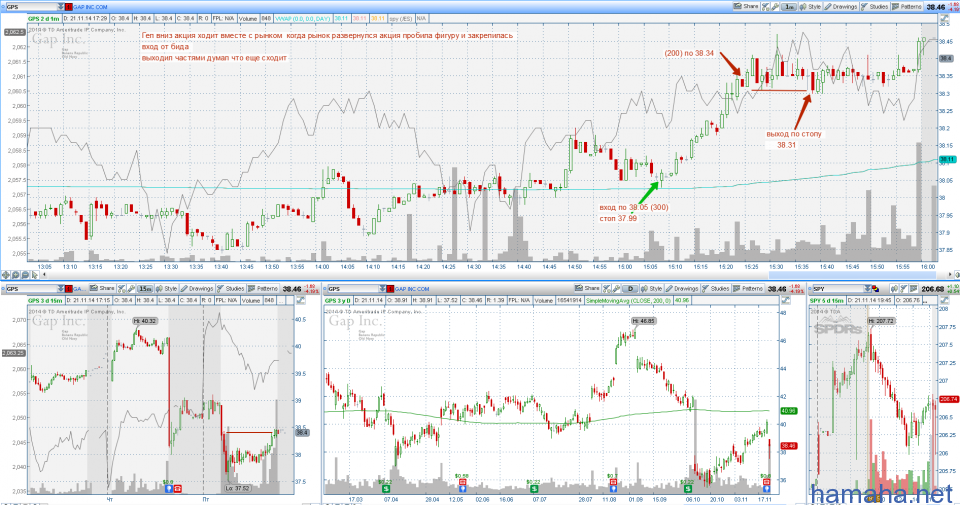Image resolution: width=960 pixels, height=505 pixels.
Task: Click Share button in daily chart toolbar
Action: [x=587, y=288]
